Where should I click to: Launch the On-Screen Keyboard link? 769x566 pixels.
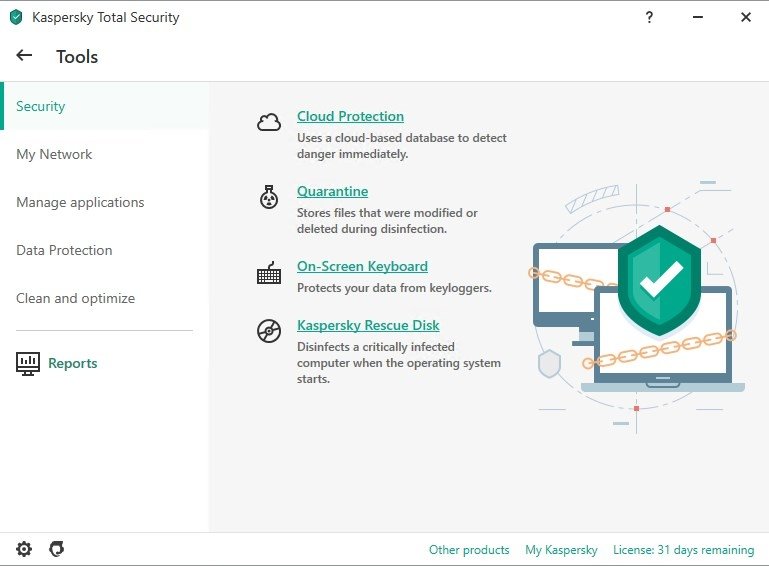362,266
